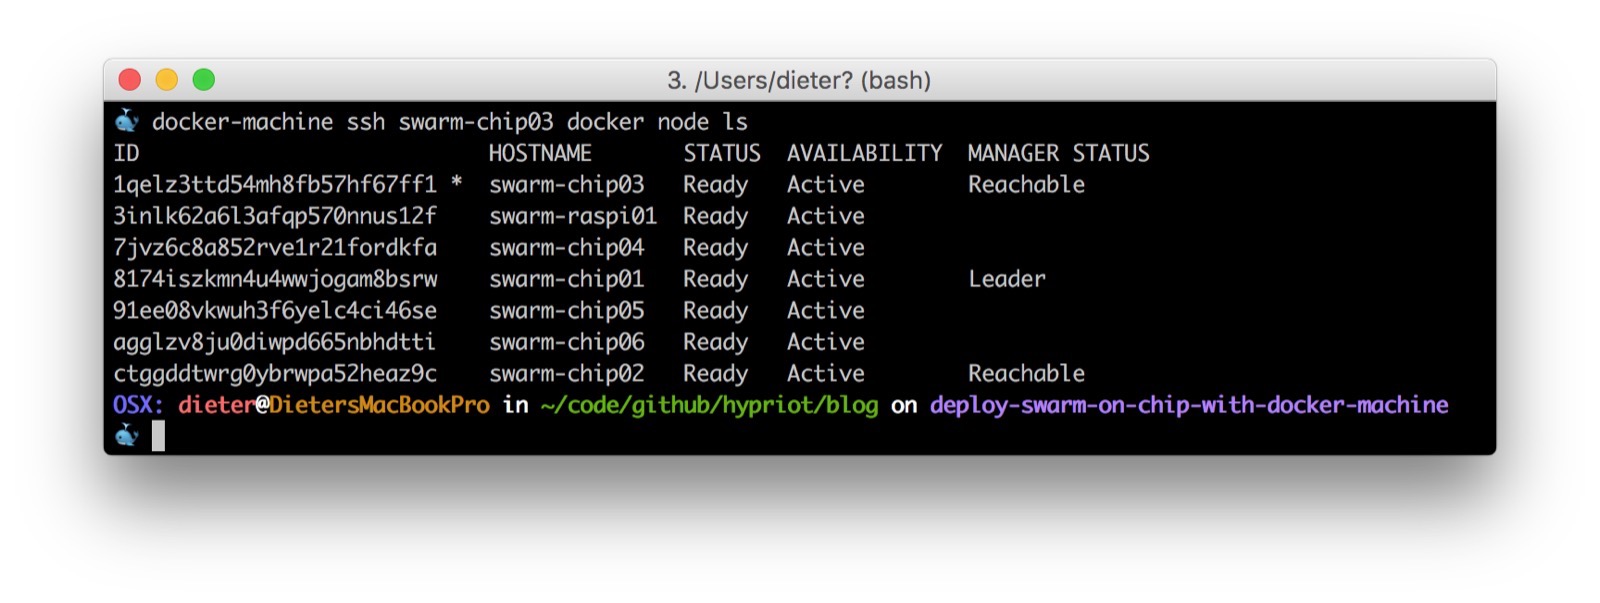Click branch name 'deploy-swarm-on-chip-with-docker-machine'

click(1189, 405)
